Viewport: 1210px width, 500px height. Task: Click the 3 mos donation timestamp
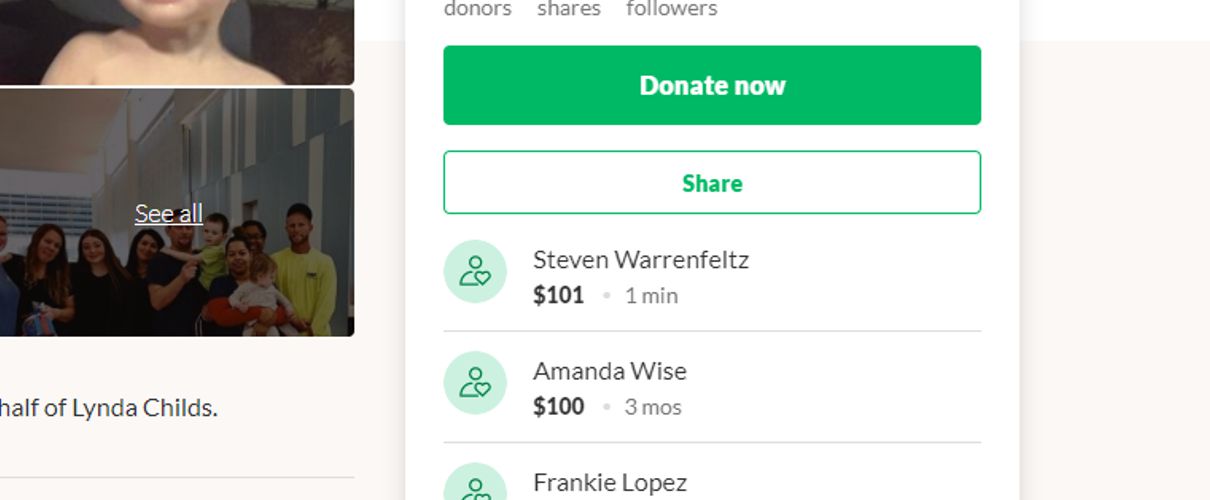pos(653,407)
